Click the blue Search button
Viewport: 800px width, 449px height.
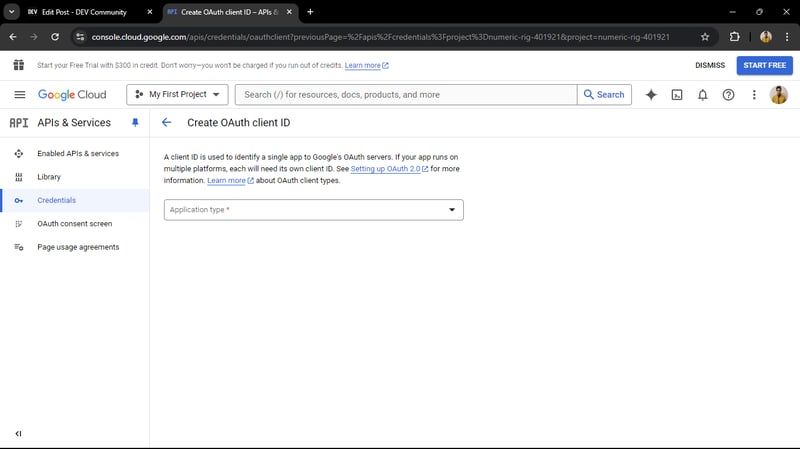604,94
